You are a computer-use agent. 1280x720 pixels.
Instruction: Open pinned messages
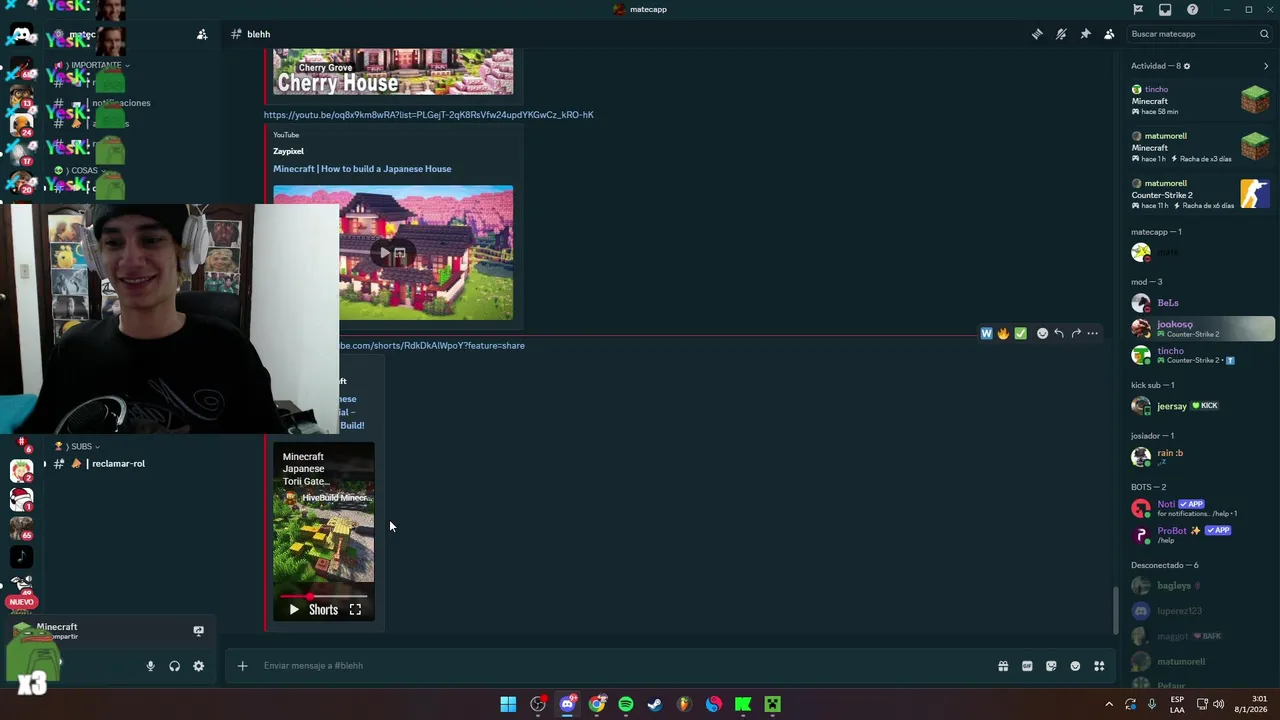point(1085,34)
